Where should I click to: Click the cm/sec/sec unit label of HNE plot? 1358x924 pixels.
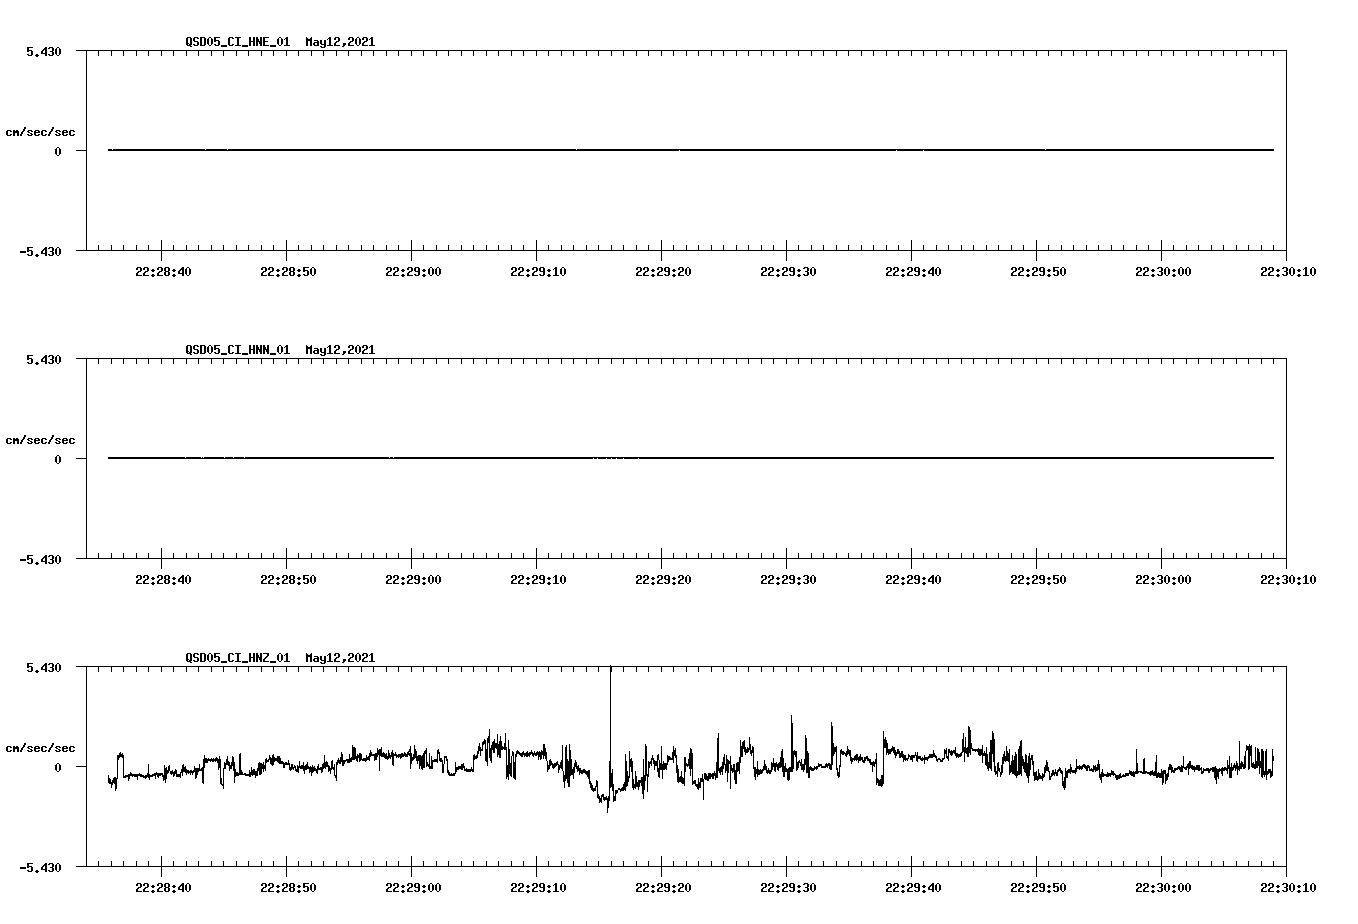tap(40, 132)
